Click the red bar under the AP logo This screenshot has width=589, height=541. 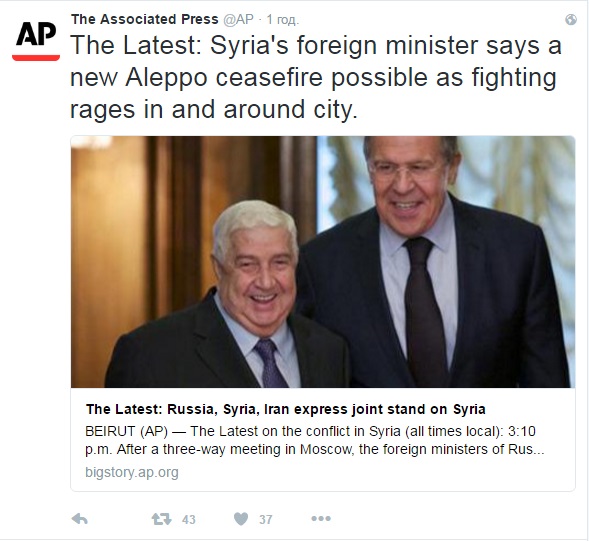pos(36,57)
